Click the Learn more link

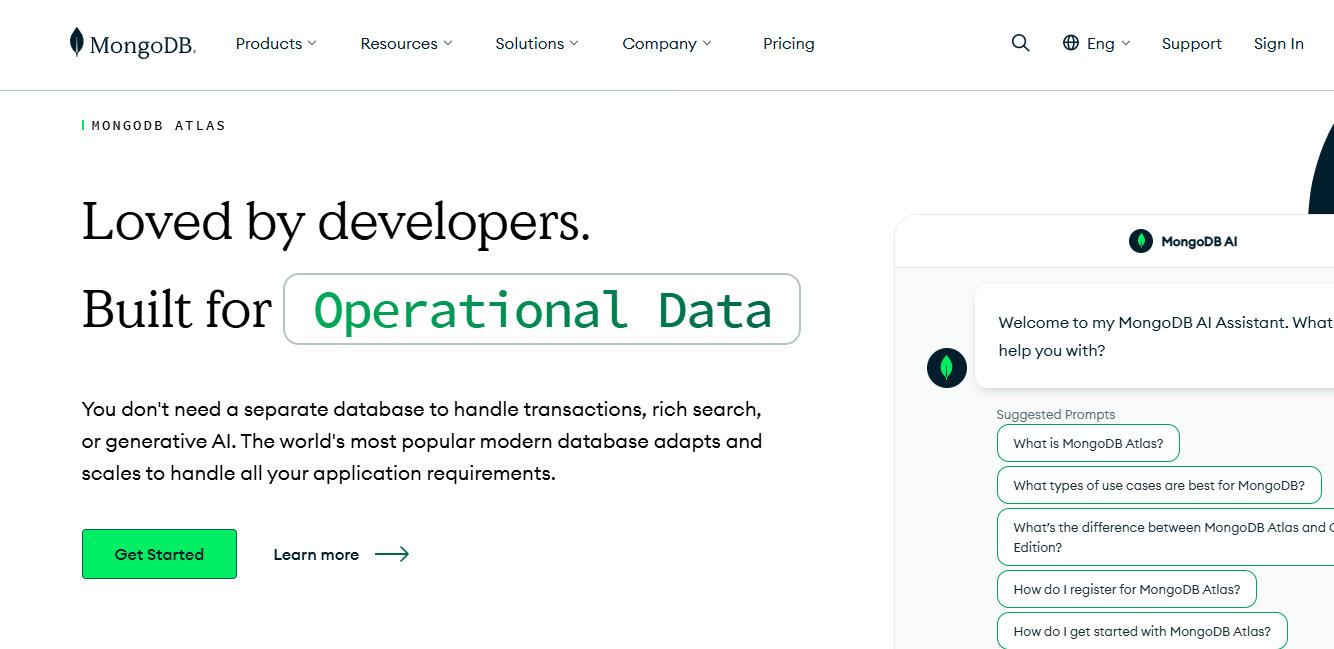[x=316, y=554]
